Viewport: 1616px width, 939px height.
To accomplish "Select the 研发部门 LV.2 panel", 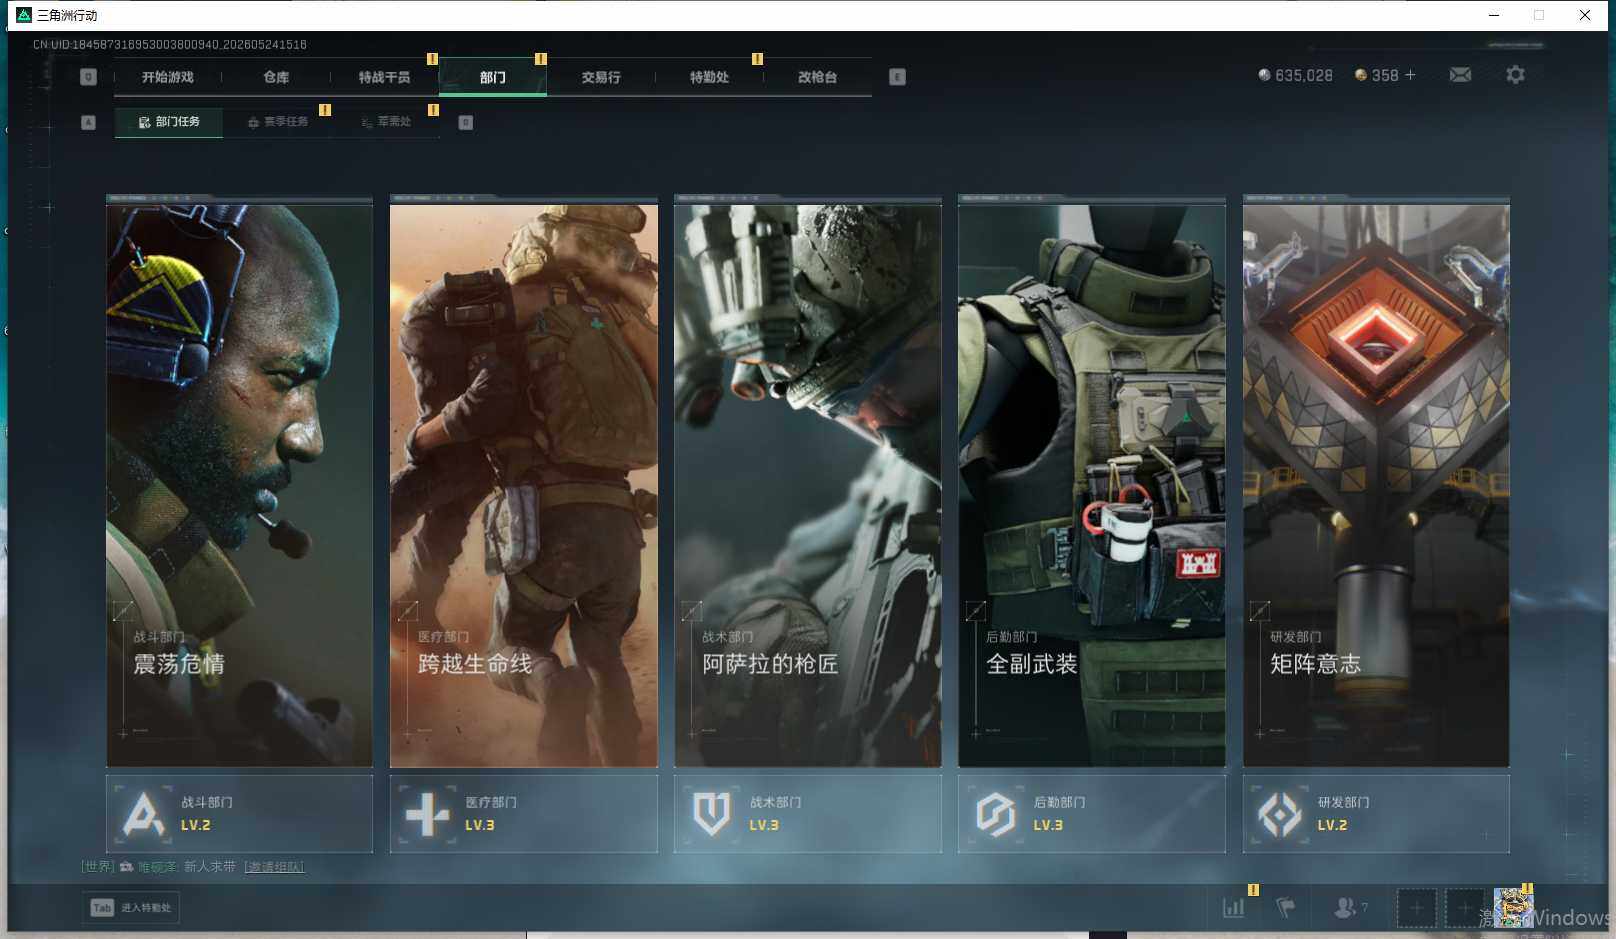I will (1376, 814).
